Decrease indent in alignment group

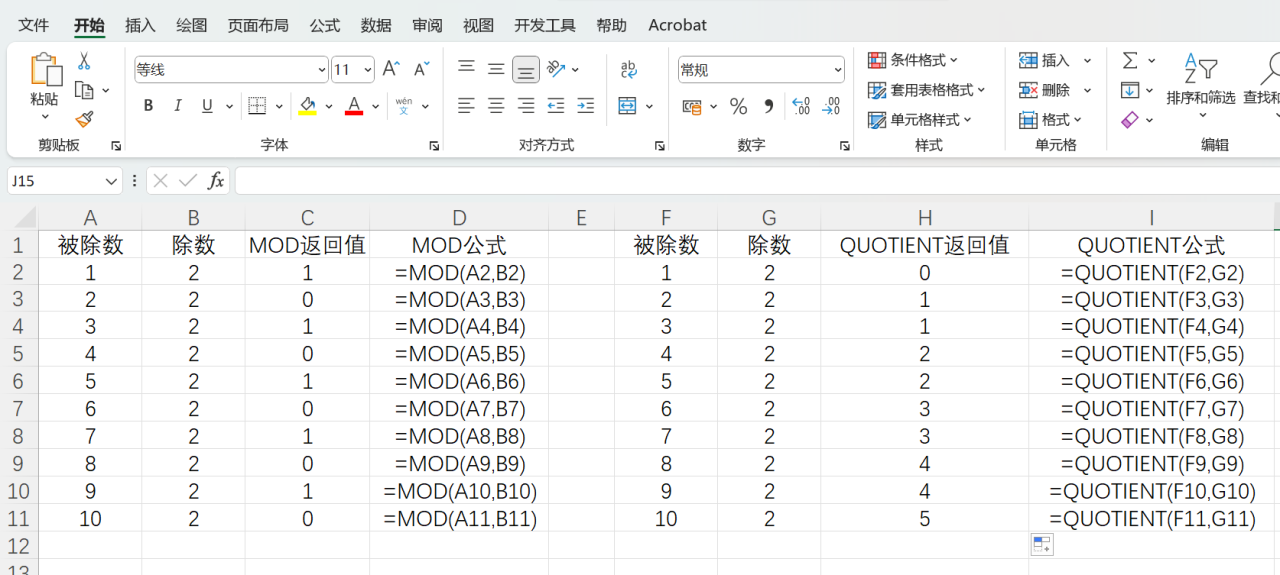pyautogui.click(x=556, y=105)
